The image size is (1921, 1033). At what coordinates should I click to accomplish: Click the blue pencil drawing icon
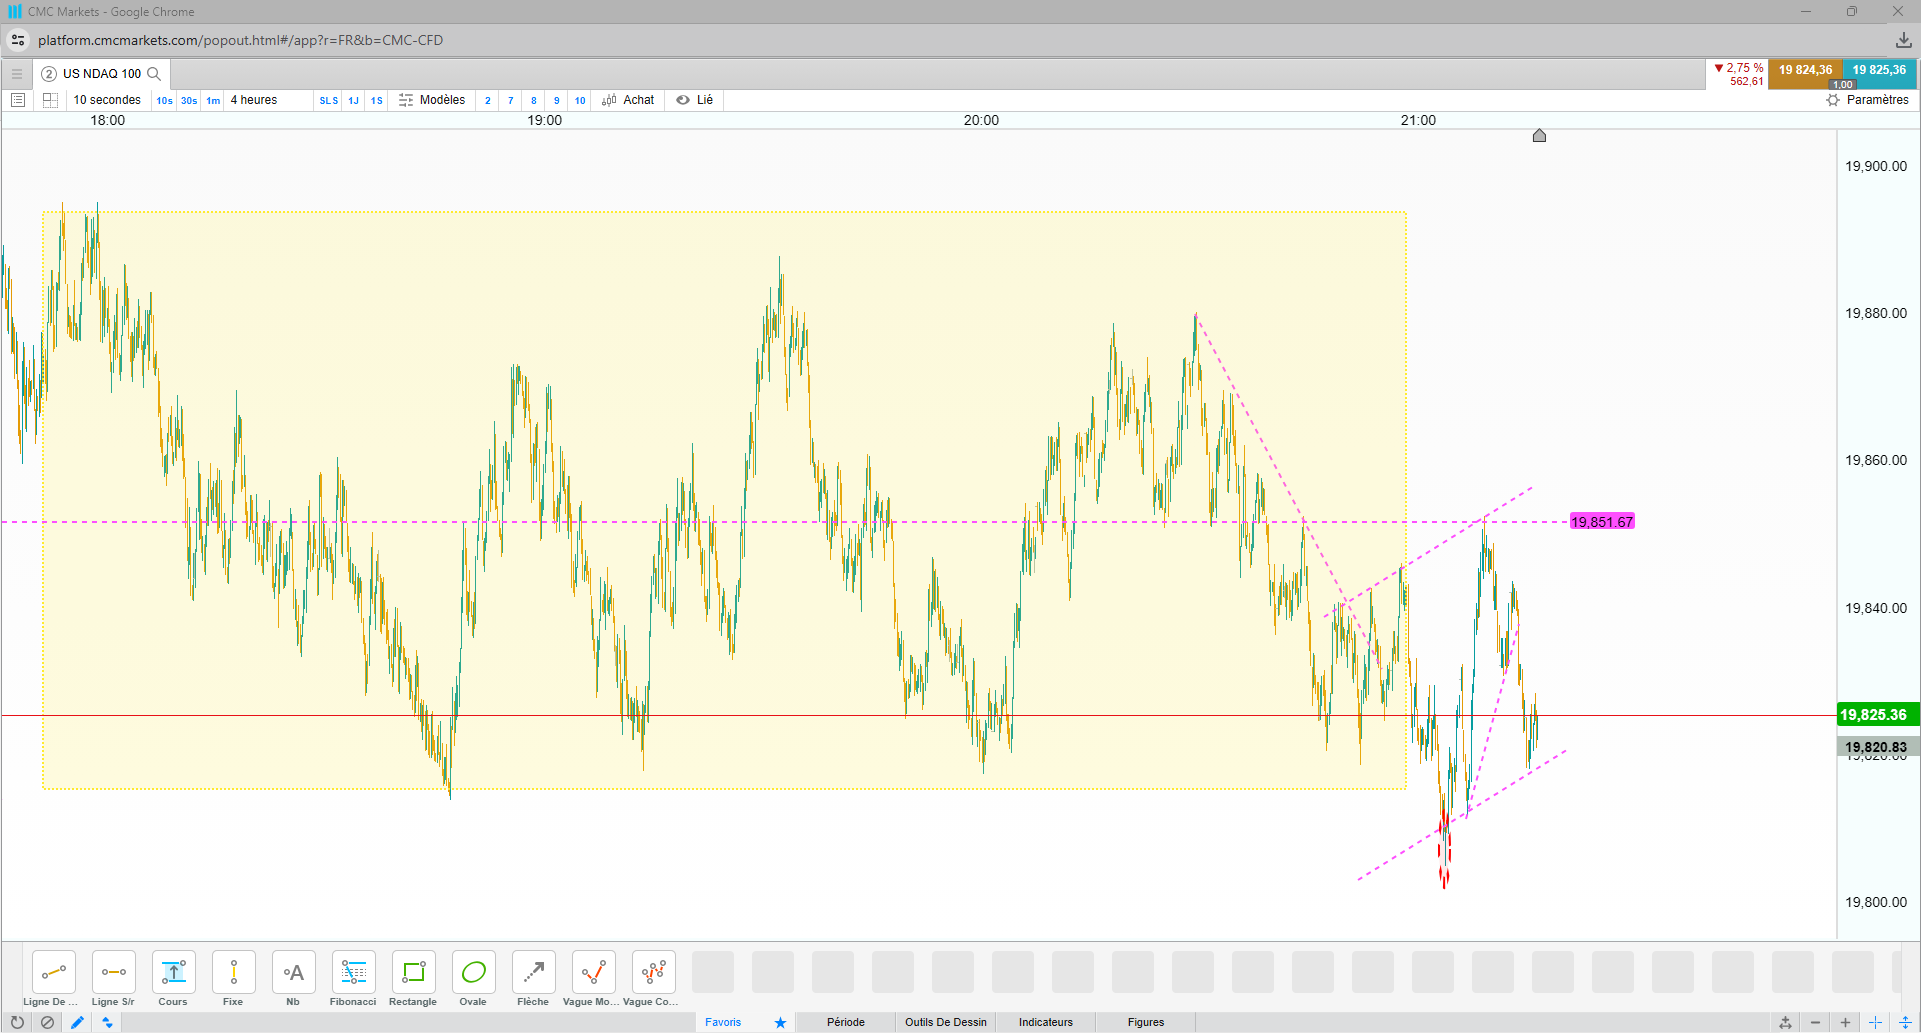[77, 1022]
